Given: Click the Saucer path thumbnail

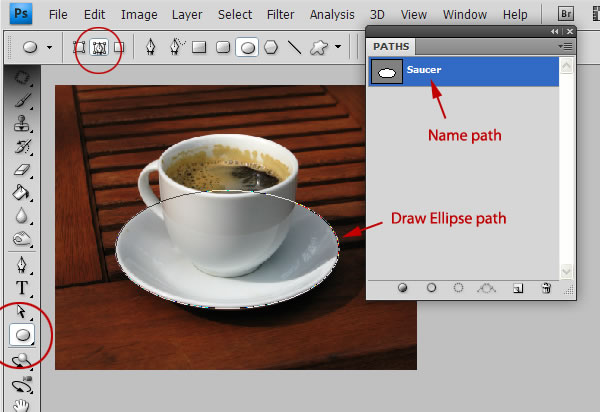Looking at the screenshot, I should click(x=387, y=72).
